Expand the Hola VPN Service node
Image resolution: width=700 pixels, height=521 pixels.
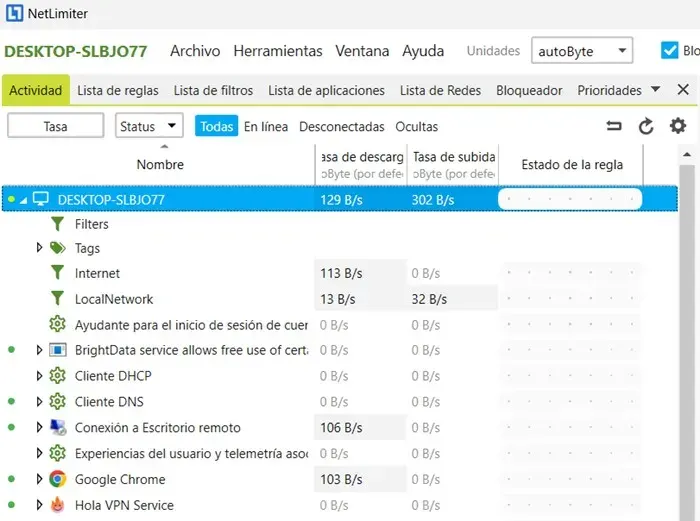[x=39, y=505]
